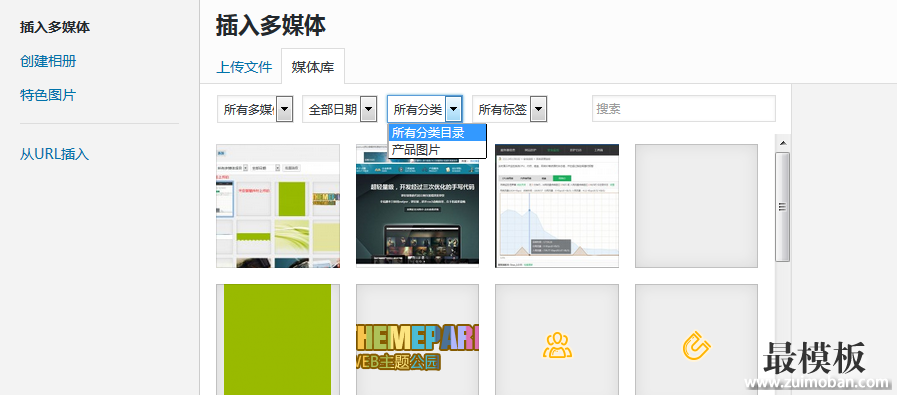Click the scrollbar up arrow
The width and height of the screenshot is (897, 395).
point(783,143)
